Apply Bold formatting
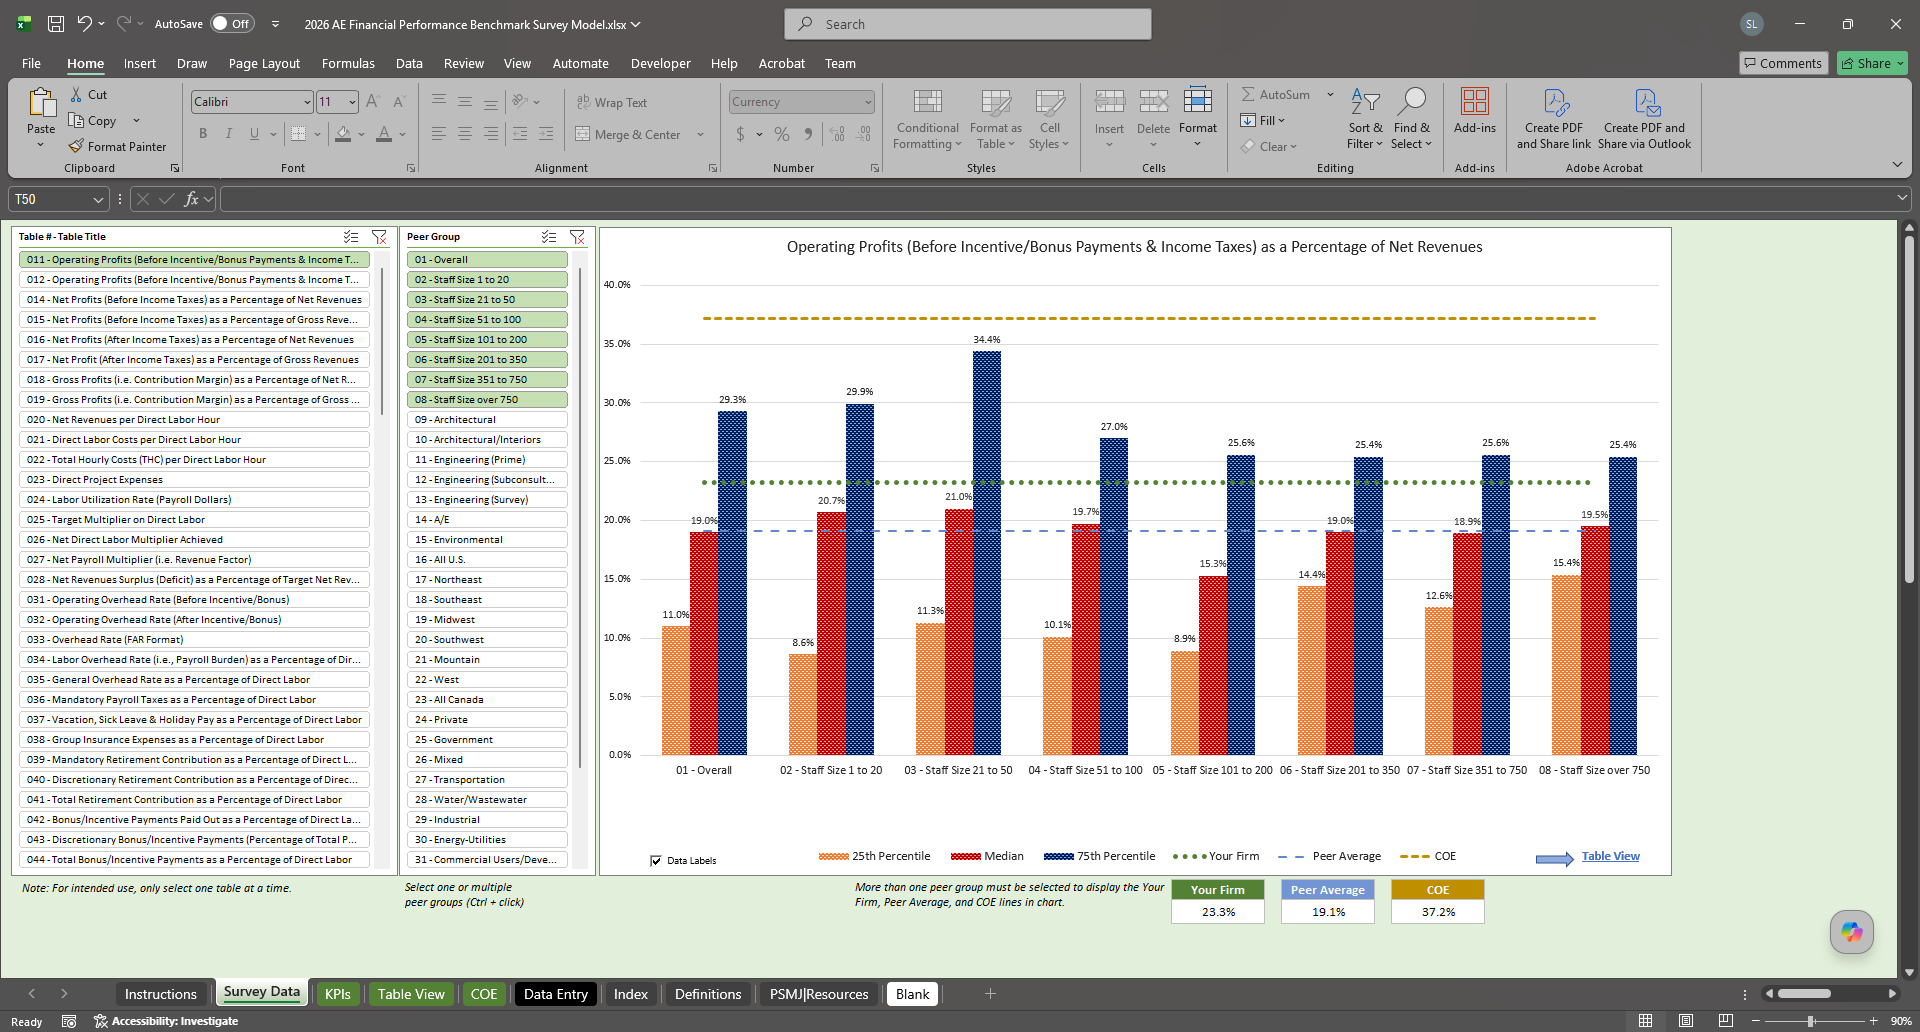This screenshot has width=1920, height=1032. pos(203,134)
